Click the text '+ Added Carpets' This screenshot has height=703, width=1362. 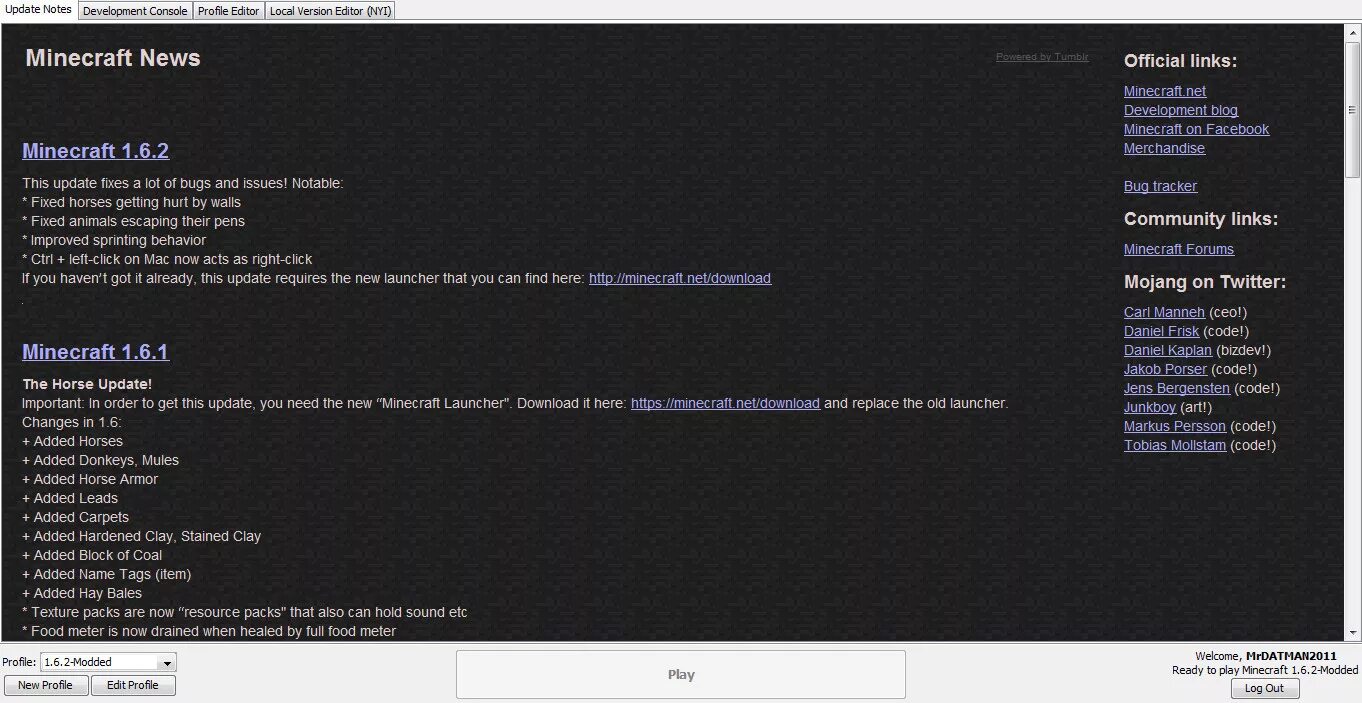point(75,517)
